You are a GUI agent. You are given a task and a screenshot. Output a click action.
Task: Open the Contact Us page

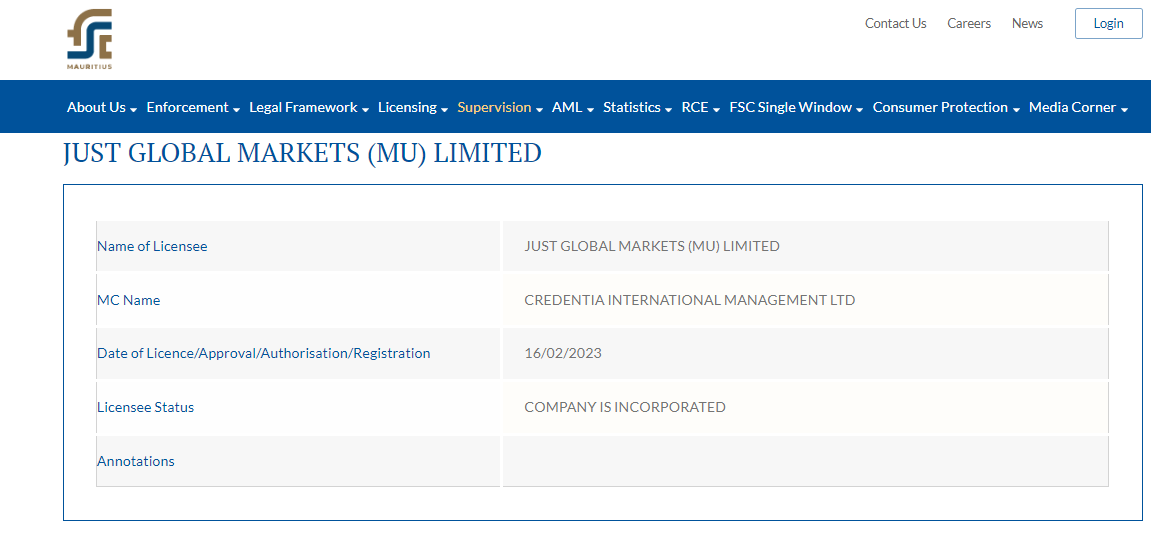coord(896,23)
